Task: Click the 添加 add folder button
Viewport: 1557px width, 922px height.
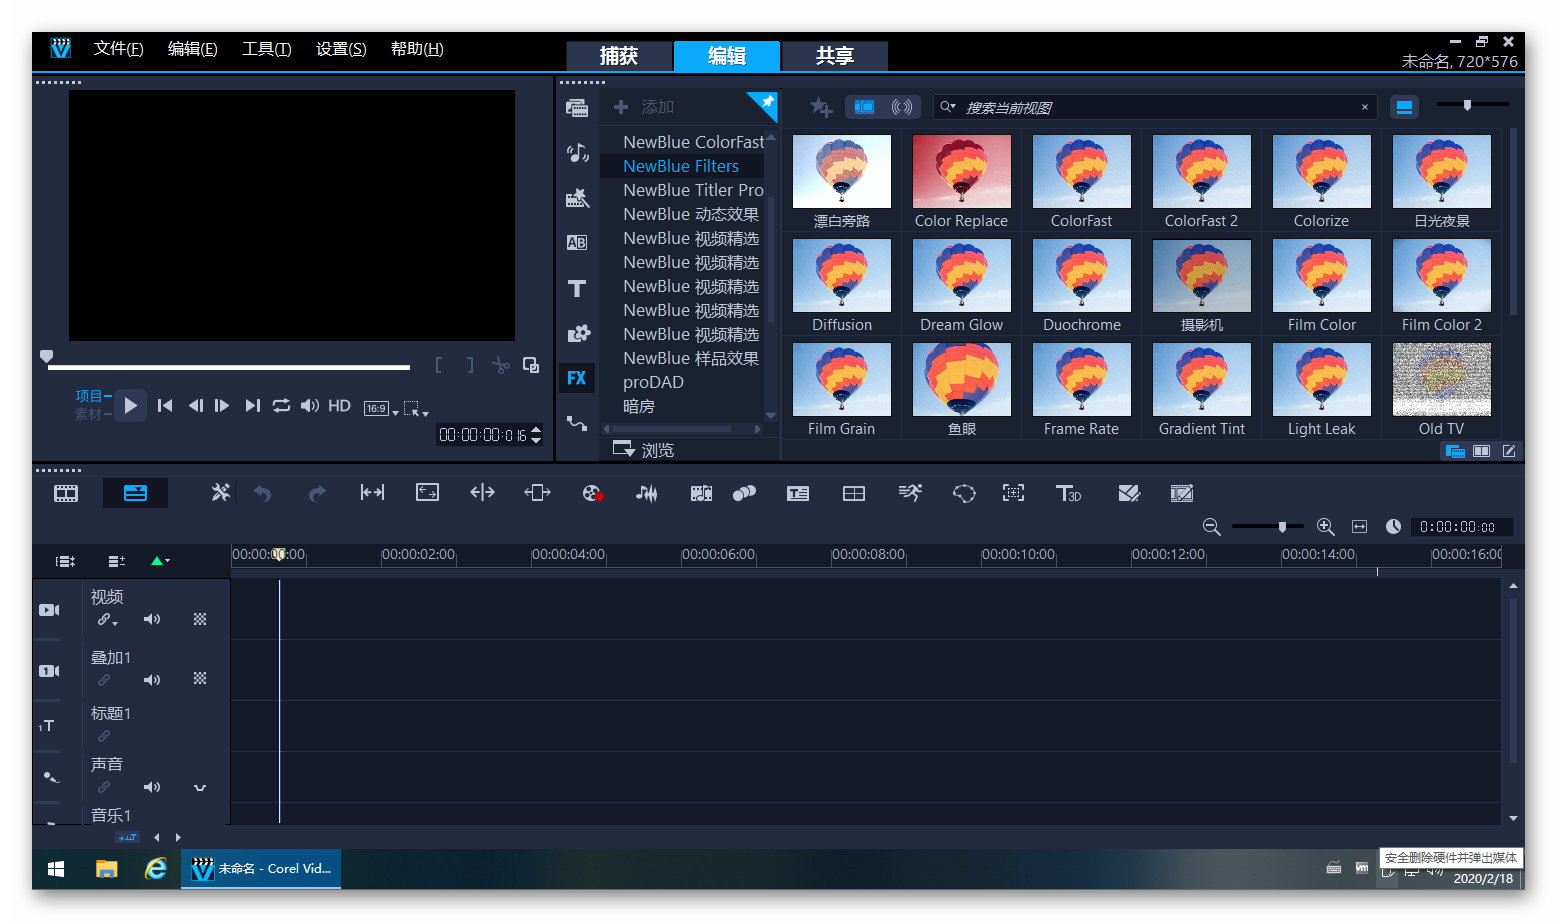Action: [644, 107]
